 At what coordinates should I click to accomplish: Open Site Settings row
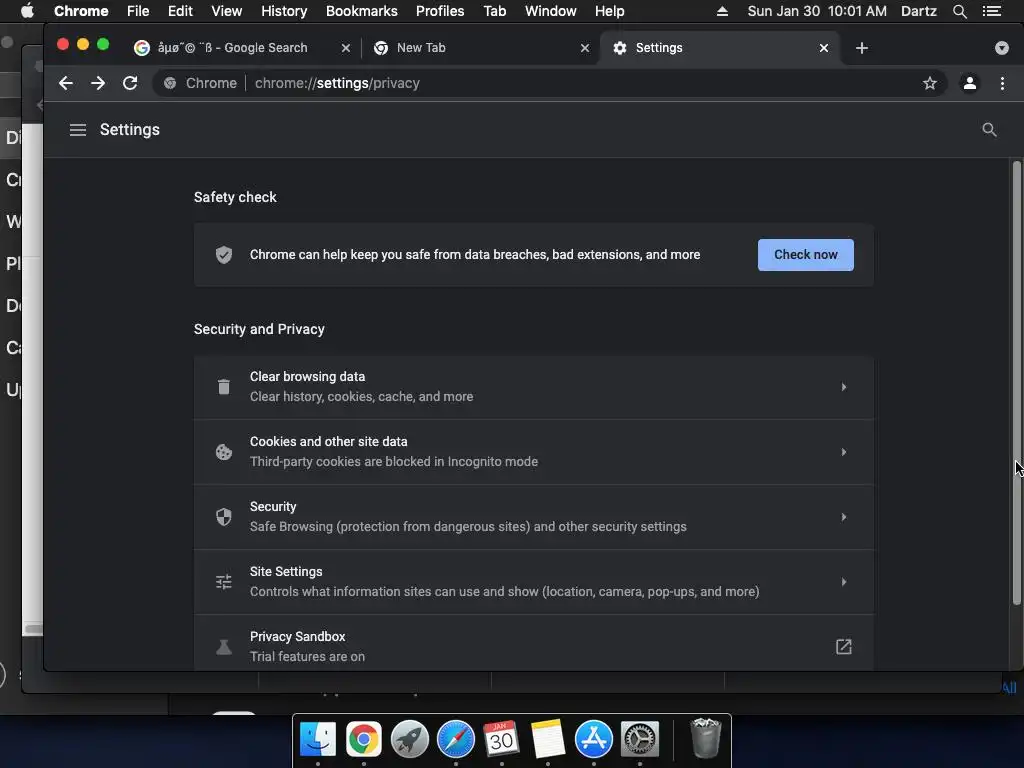tap(534, 581)
